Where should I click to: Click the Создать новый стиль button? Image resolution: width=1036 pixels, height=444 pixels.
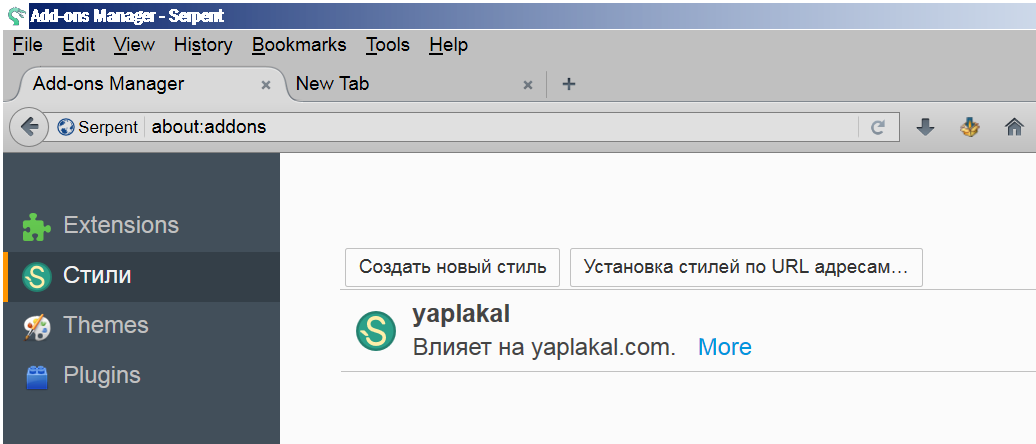(453, 267)
